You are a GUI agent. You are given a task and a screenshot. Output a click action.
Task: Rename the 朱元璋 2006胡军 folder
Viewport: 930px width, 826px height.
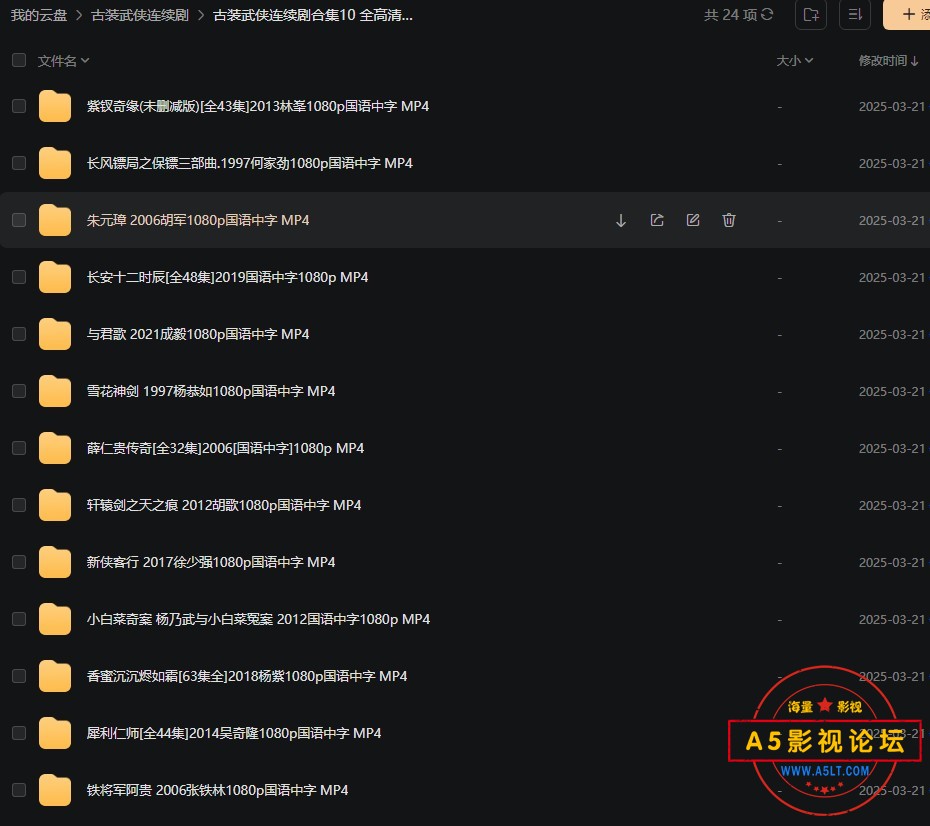693,221
